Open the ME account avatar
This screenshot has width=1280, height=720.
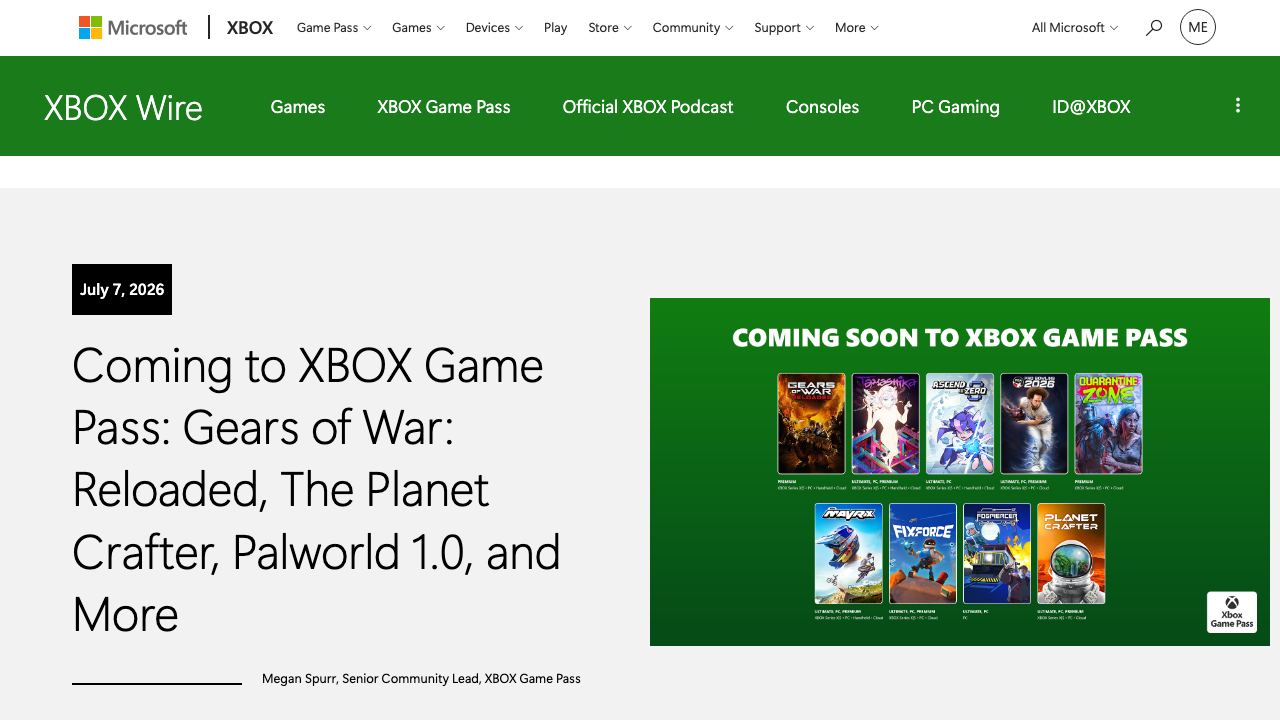click(1198, 27)
